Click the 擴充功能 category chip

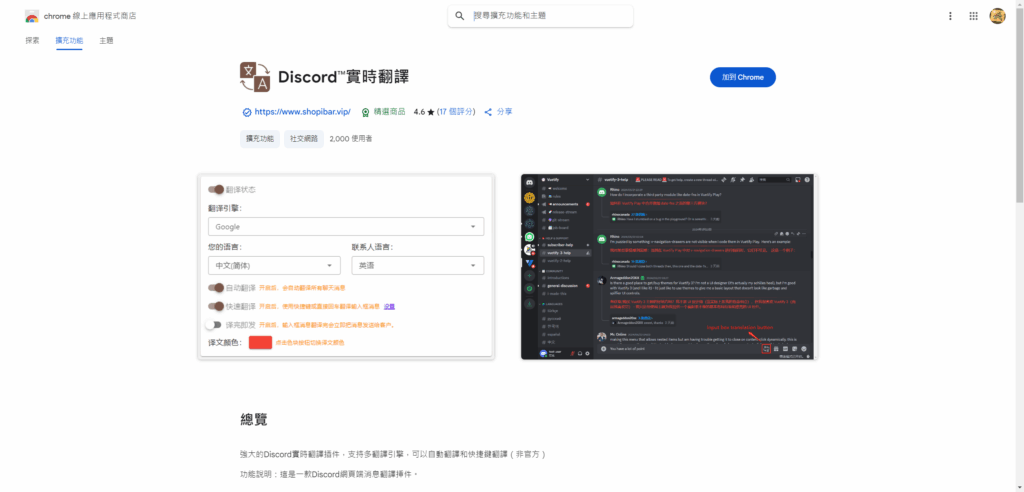click(260, 139)
